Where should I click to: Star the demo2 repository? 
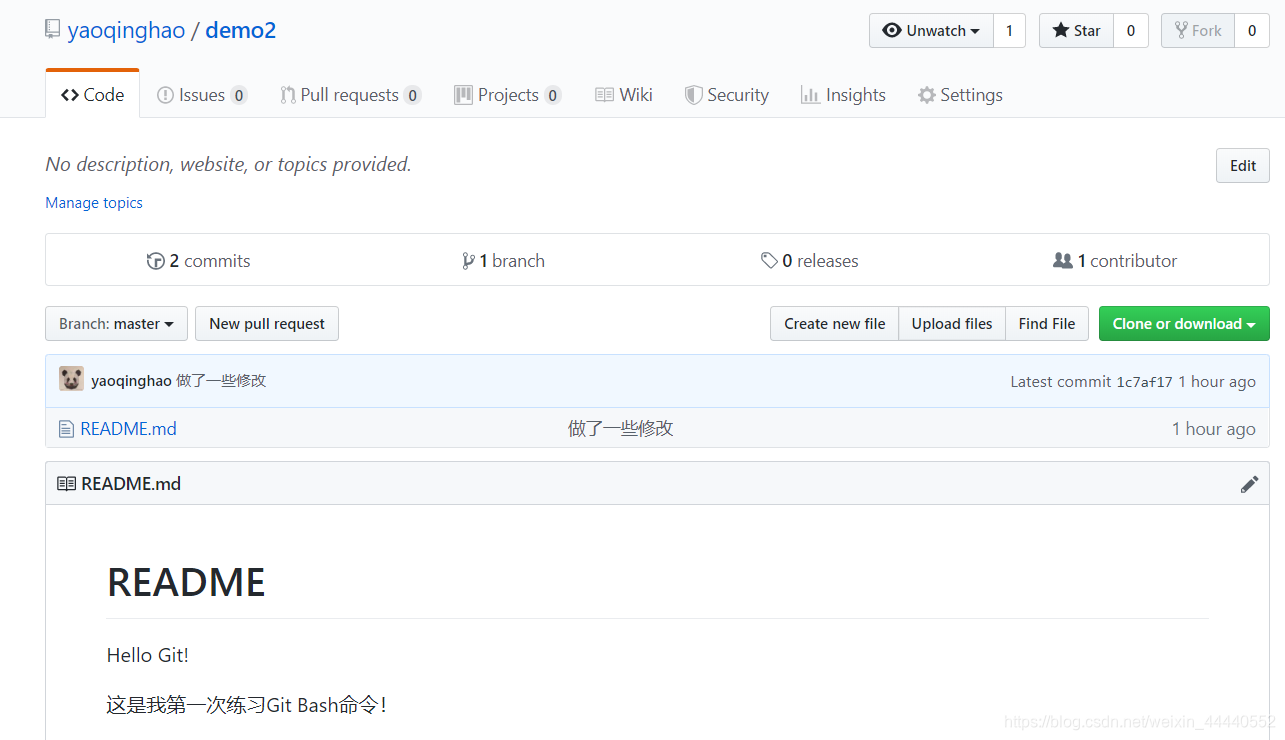click(x=1076, y=31)
